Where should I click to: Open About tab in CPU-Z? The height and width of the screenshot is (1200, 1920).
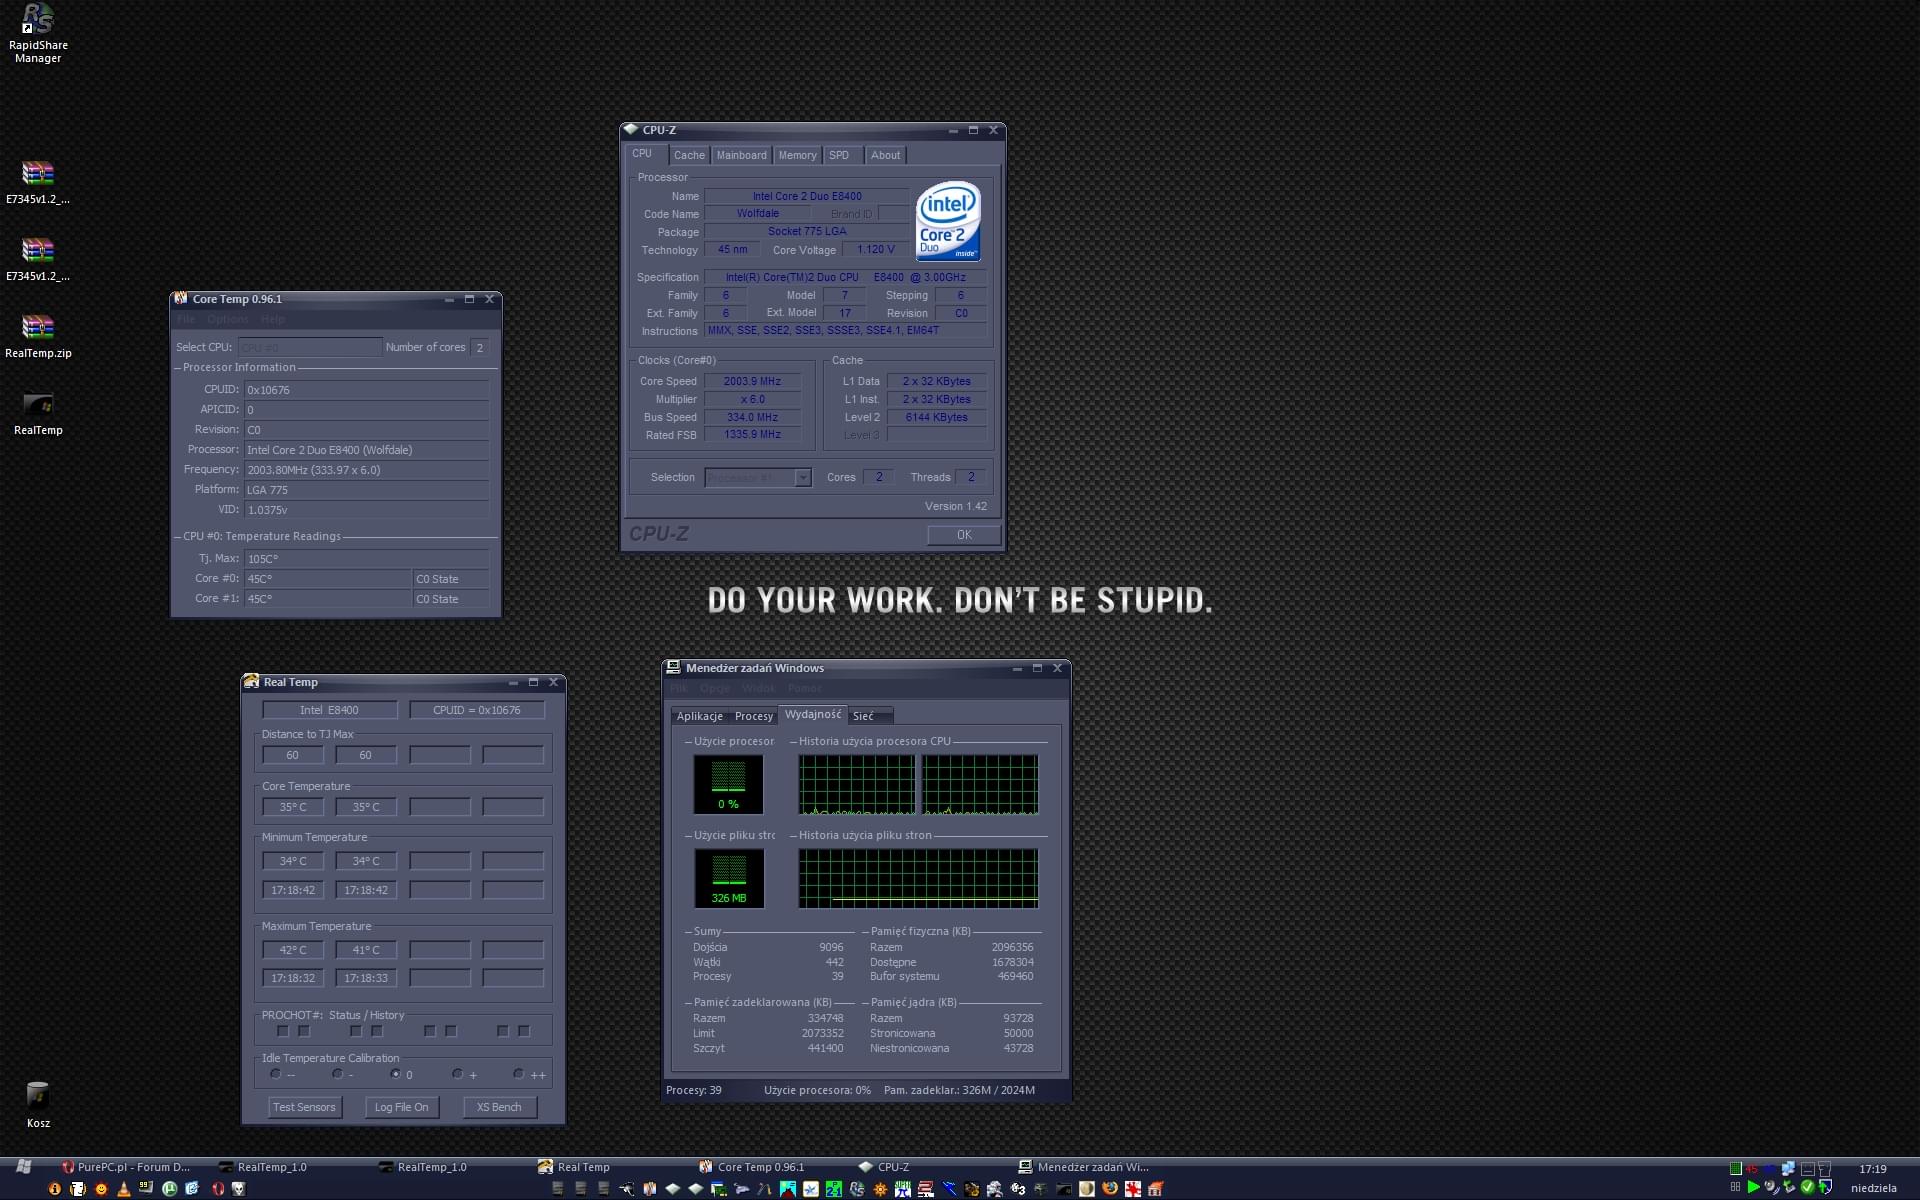[x=885, y=155]
